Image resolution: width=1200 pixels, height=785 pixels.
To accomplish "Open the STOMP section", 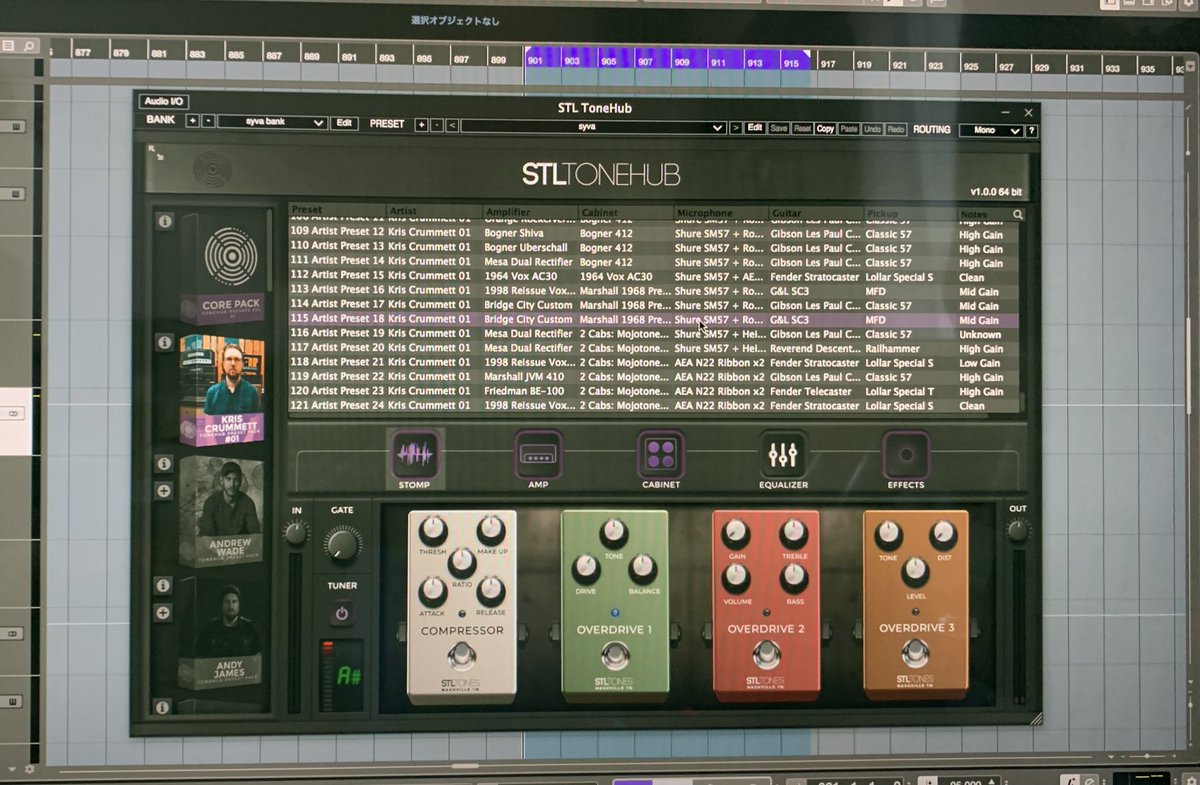I will point(414,459).
